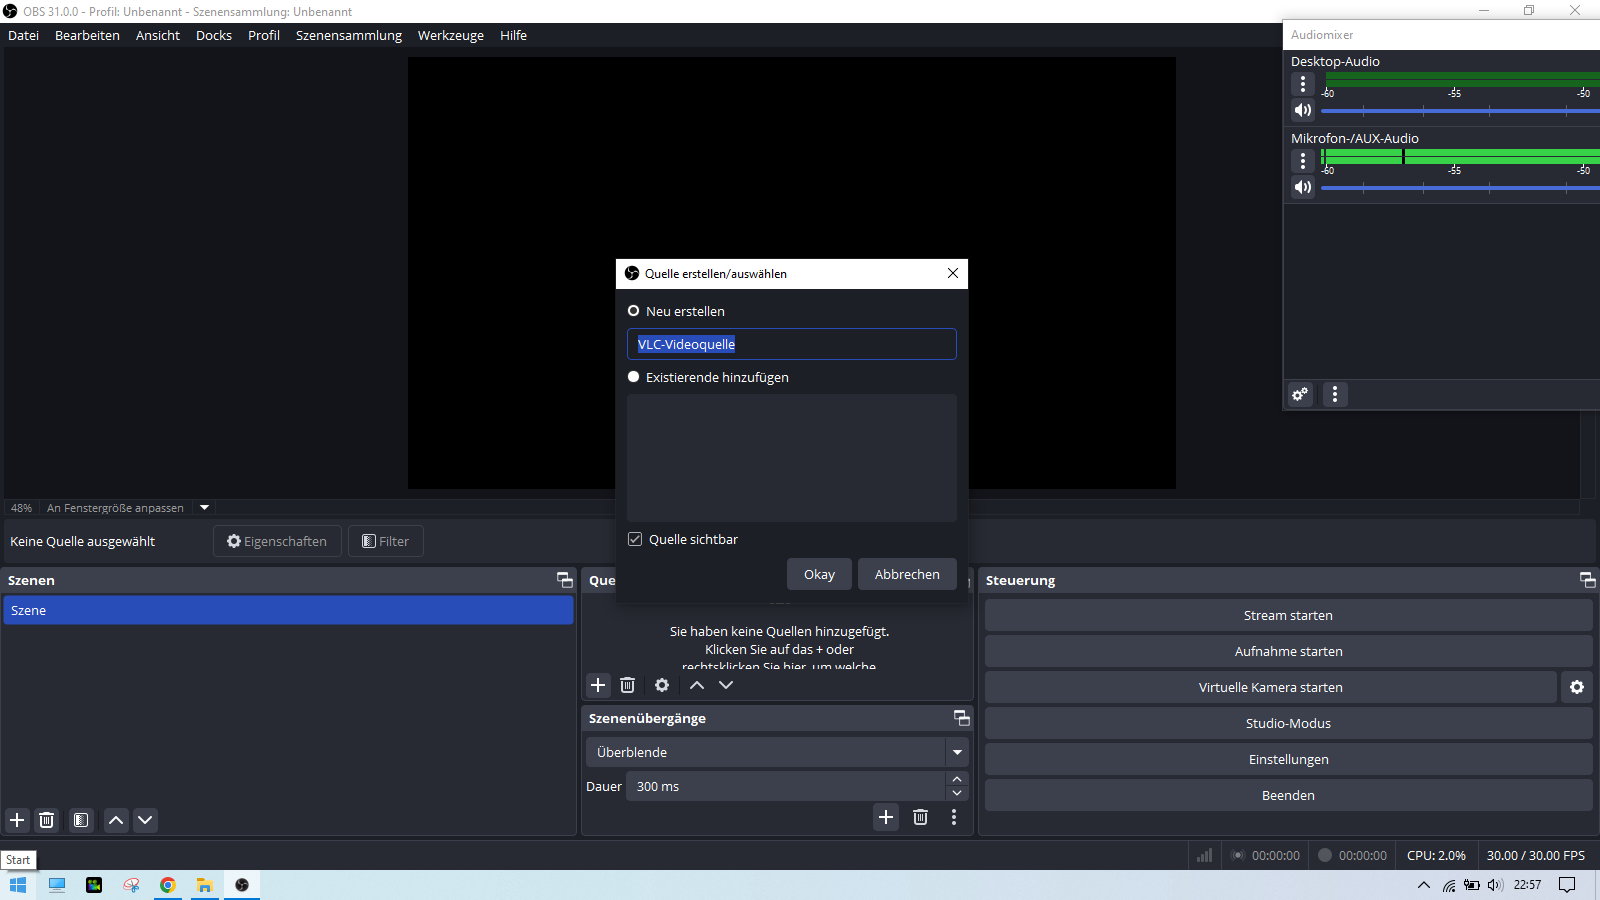Image resolution: width=1600 pixels, height=900 pixels.
Task: Confirm the dialog with Okay
Action: (x=819, y=574)
